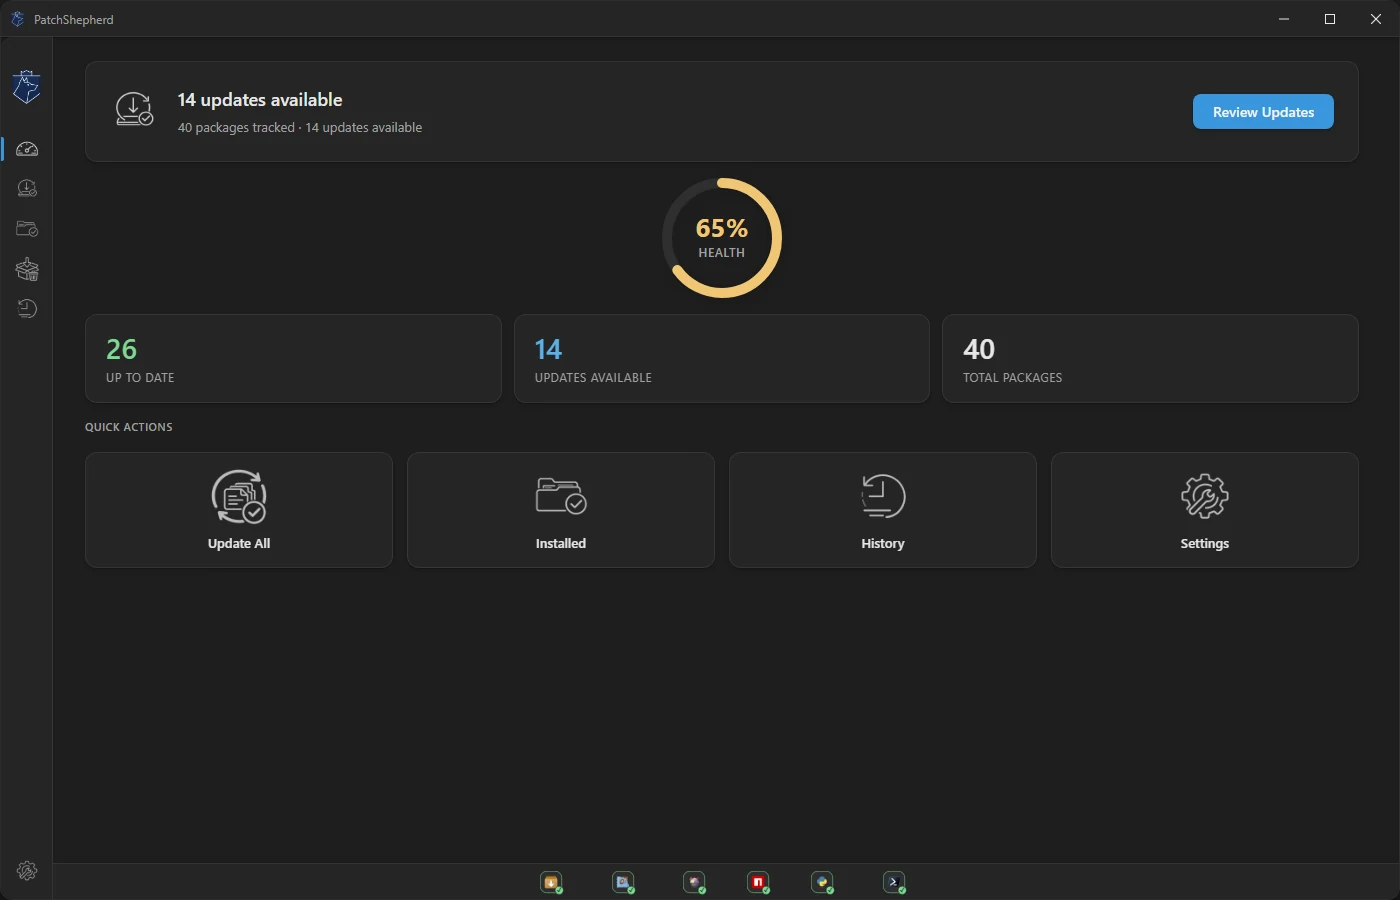Screen dimensions: 1400x900
Task: Click '40 packages tracked' subtitle text
Action: 236,128
